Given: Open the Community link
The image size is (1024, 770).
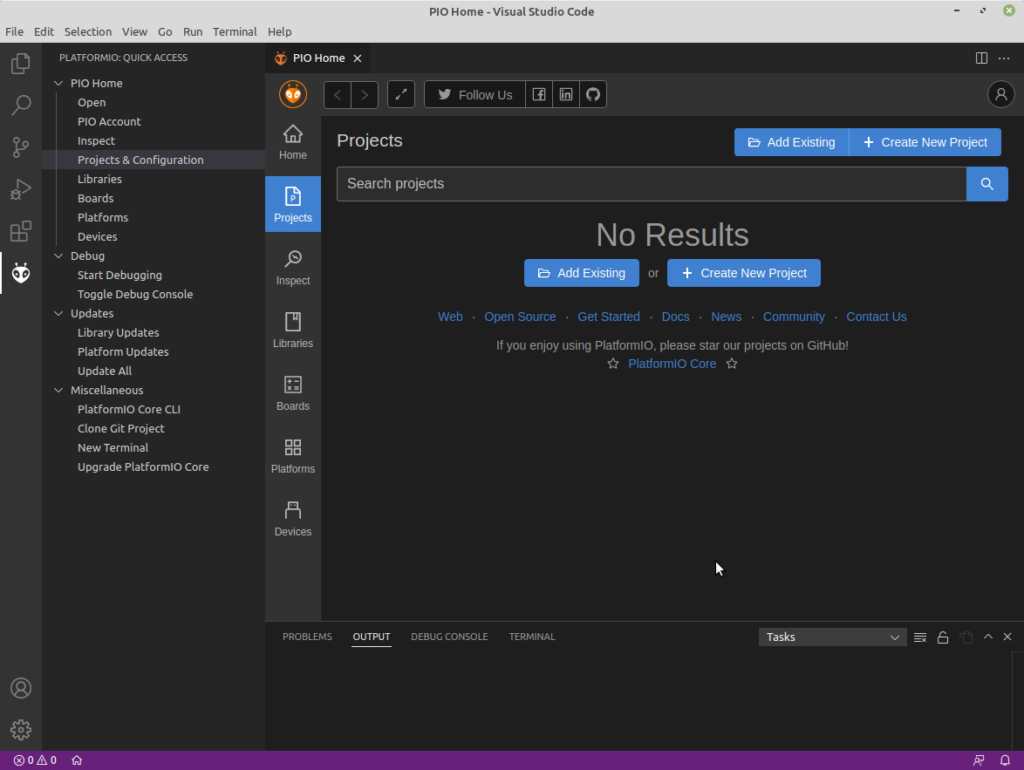Looking at the screenshot, I should 793,317.
